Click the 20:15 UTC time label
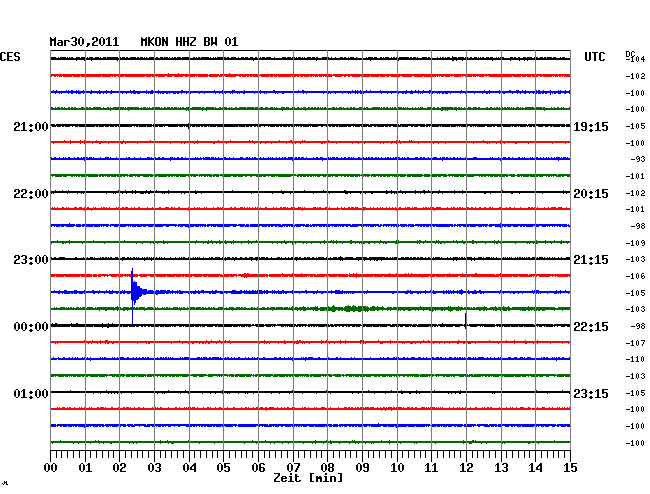The width and height of the screenshot is (650, 494). click(591, 194)
